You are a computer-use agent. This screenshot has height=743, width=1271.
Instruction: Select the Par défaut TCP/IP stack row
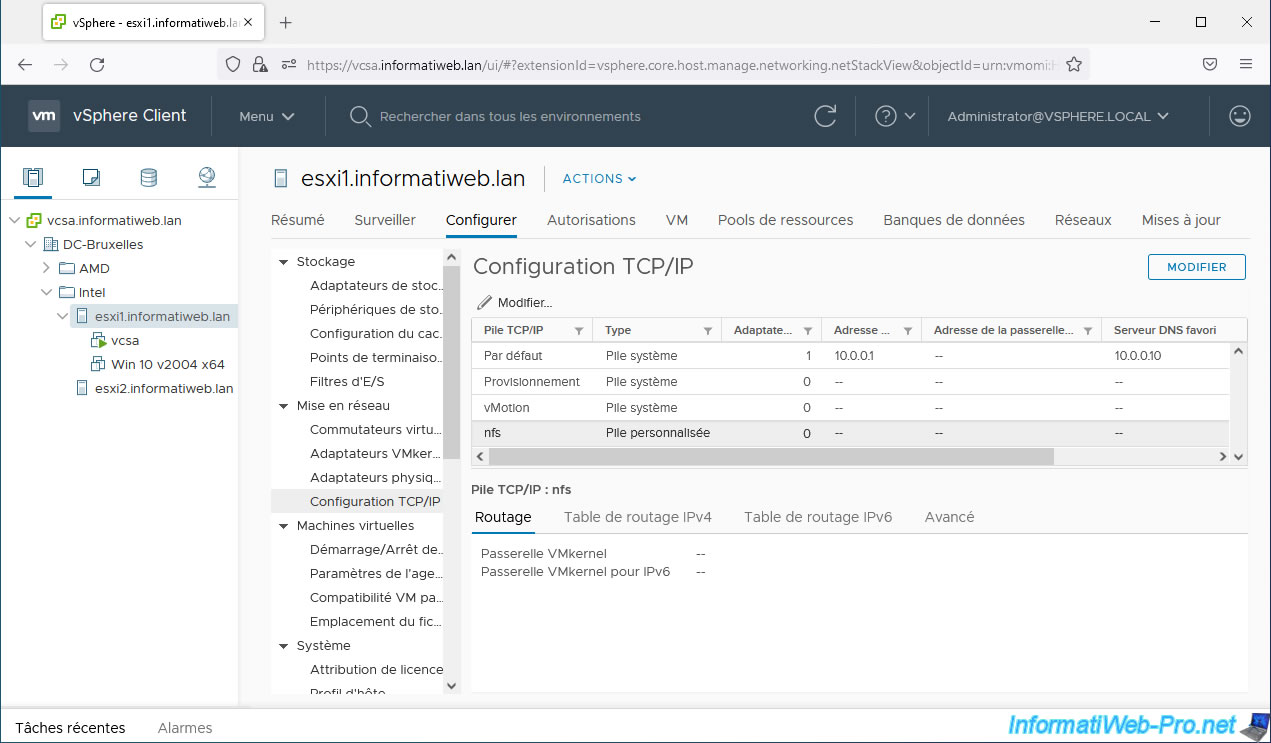(850, 355)
